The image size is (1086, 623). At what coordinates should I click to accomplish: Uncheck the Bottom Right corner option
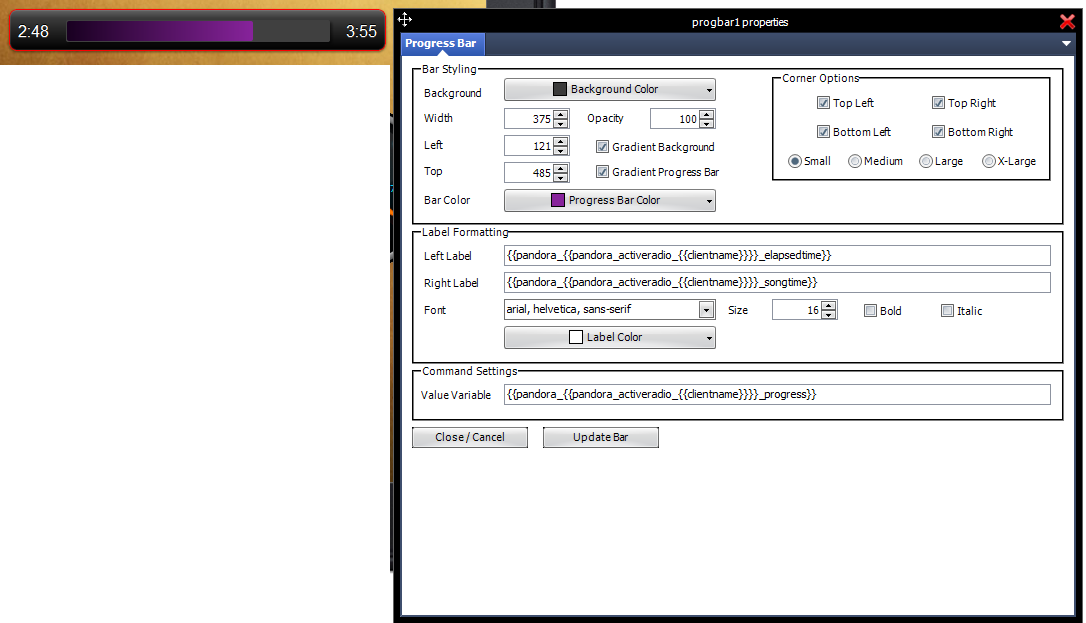point(938,132)
